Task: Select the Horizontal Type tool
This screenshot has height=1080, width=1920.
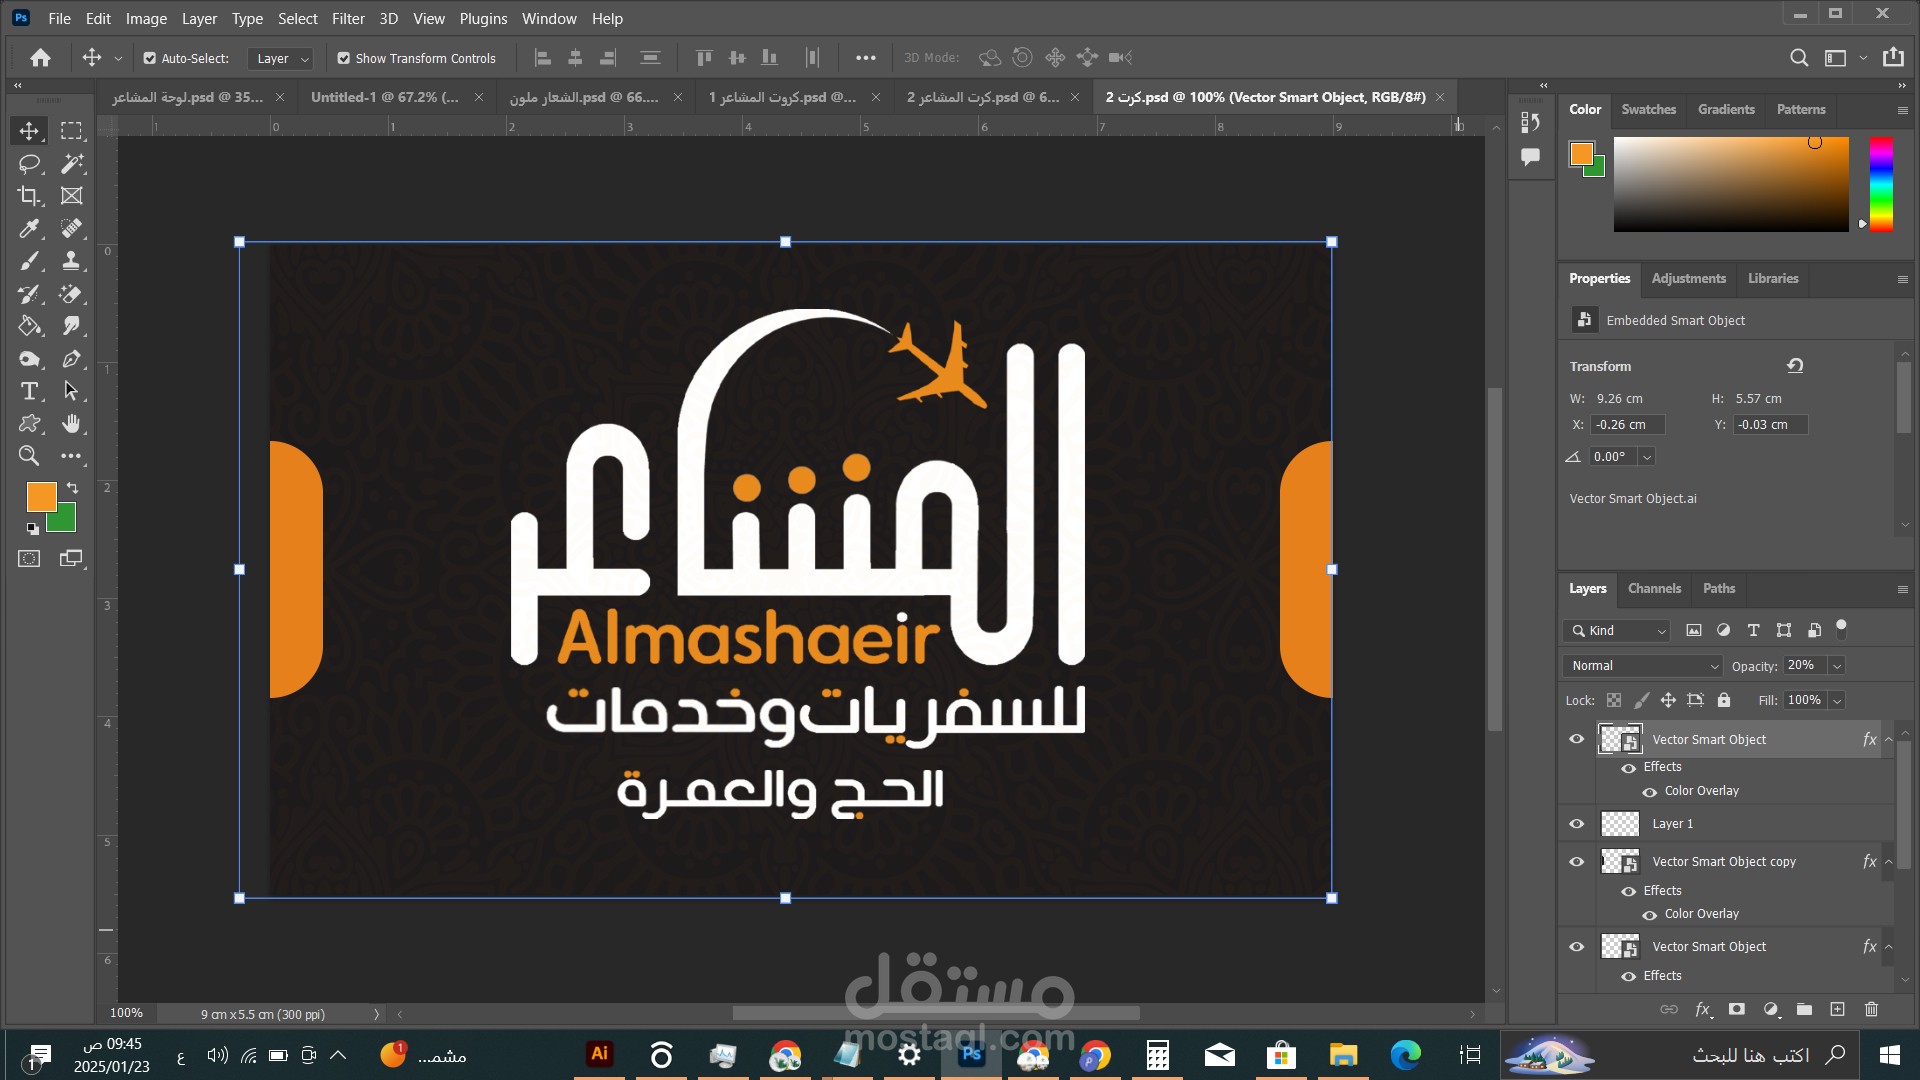Action: pyautogui.click(x=29, y=391)
